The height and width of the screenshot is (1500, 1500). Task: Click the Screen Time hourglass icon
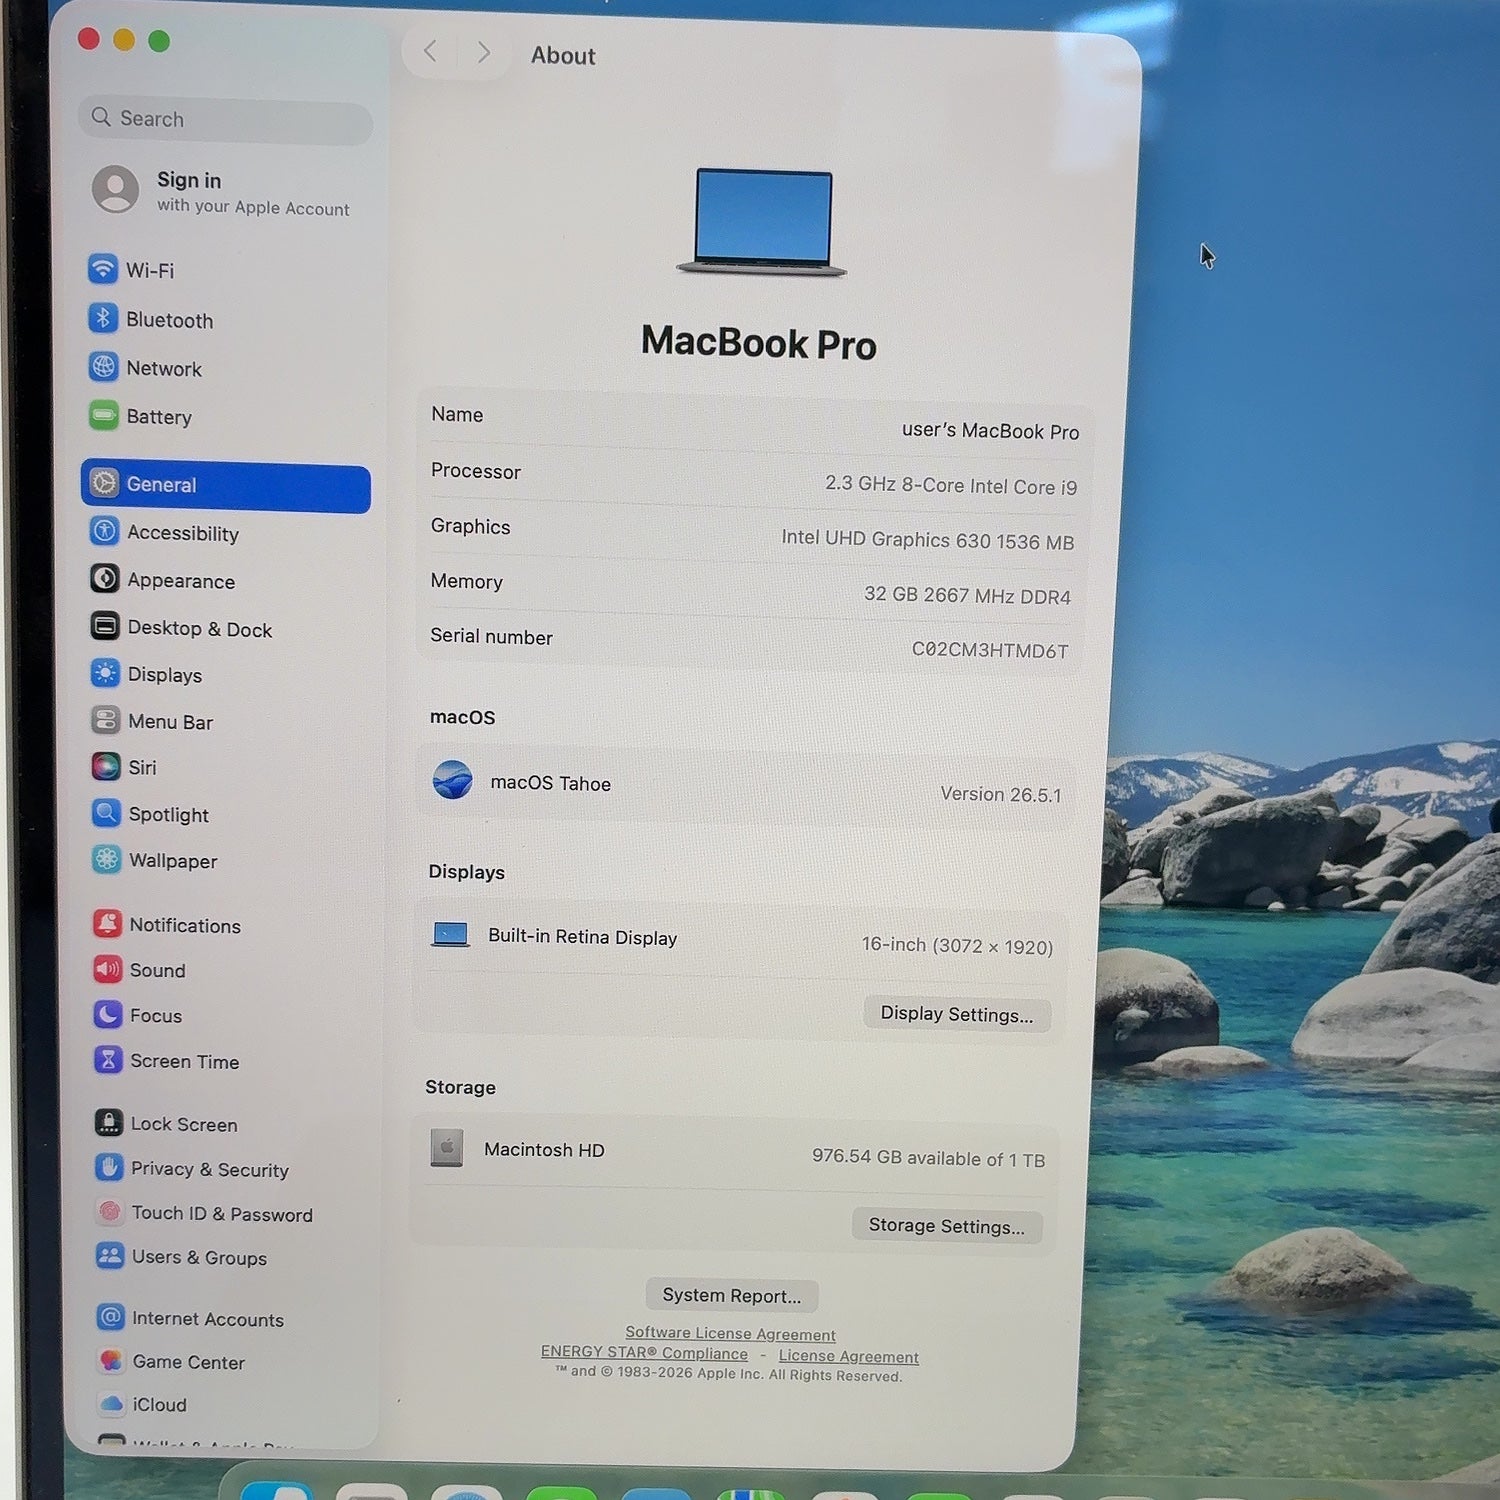click(108, 1060)
